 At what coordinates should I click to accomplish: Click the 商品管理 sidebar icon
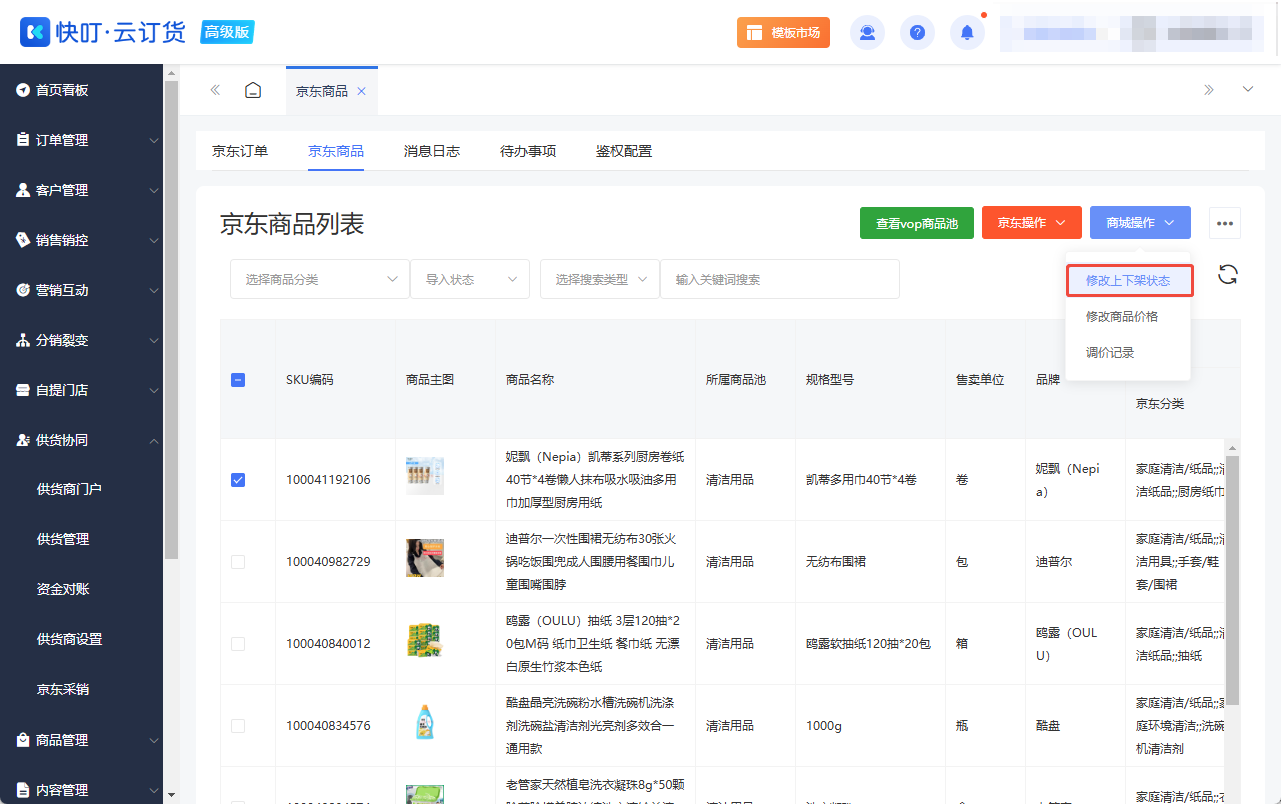tap(23, 740)
